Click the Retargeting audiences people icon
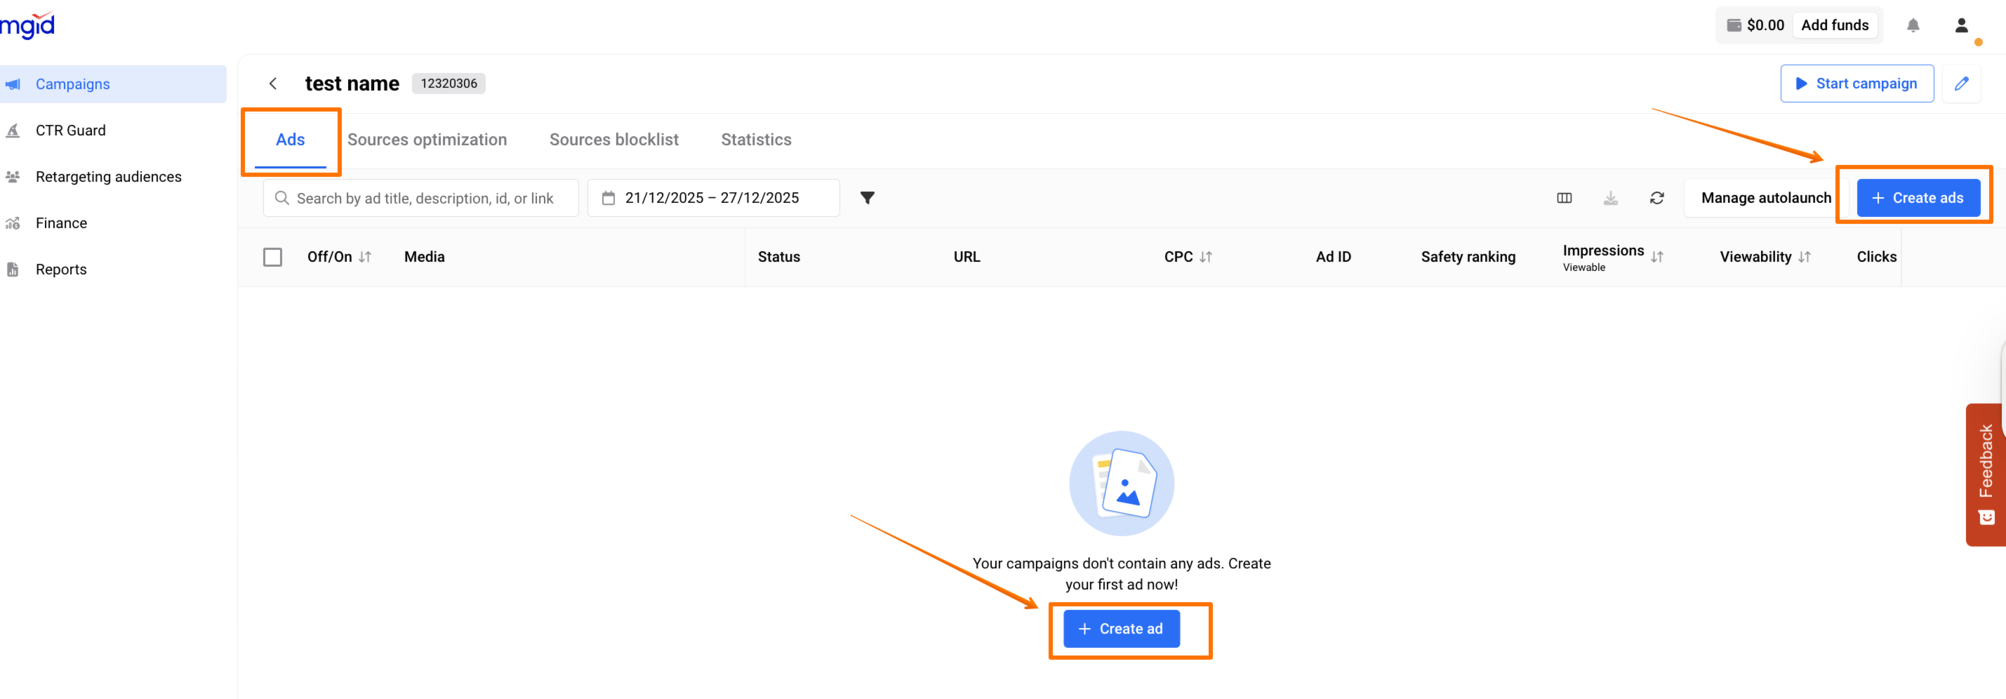Screen dimensions: 2006x699 (13, 177)
